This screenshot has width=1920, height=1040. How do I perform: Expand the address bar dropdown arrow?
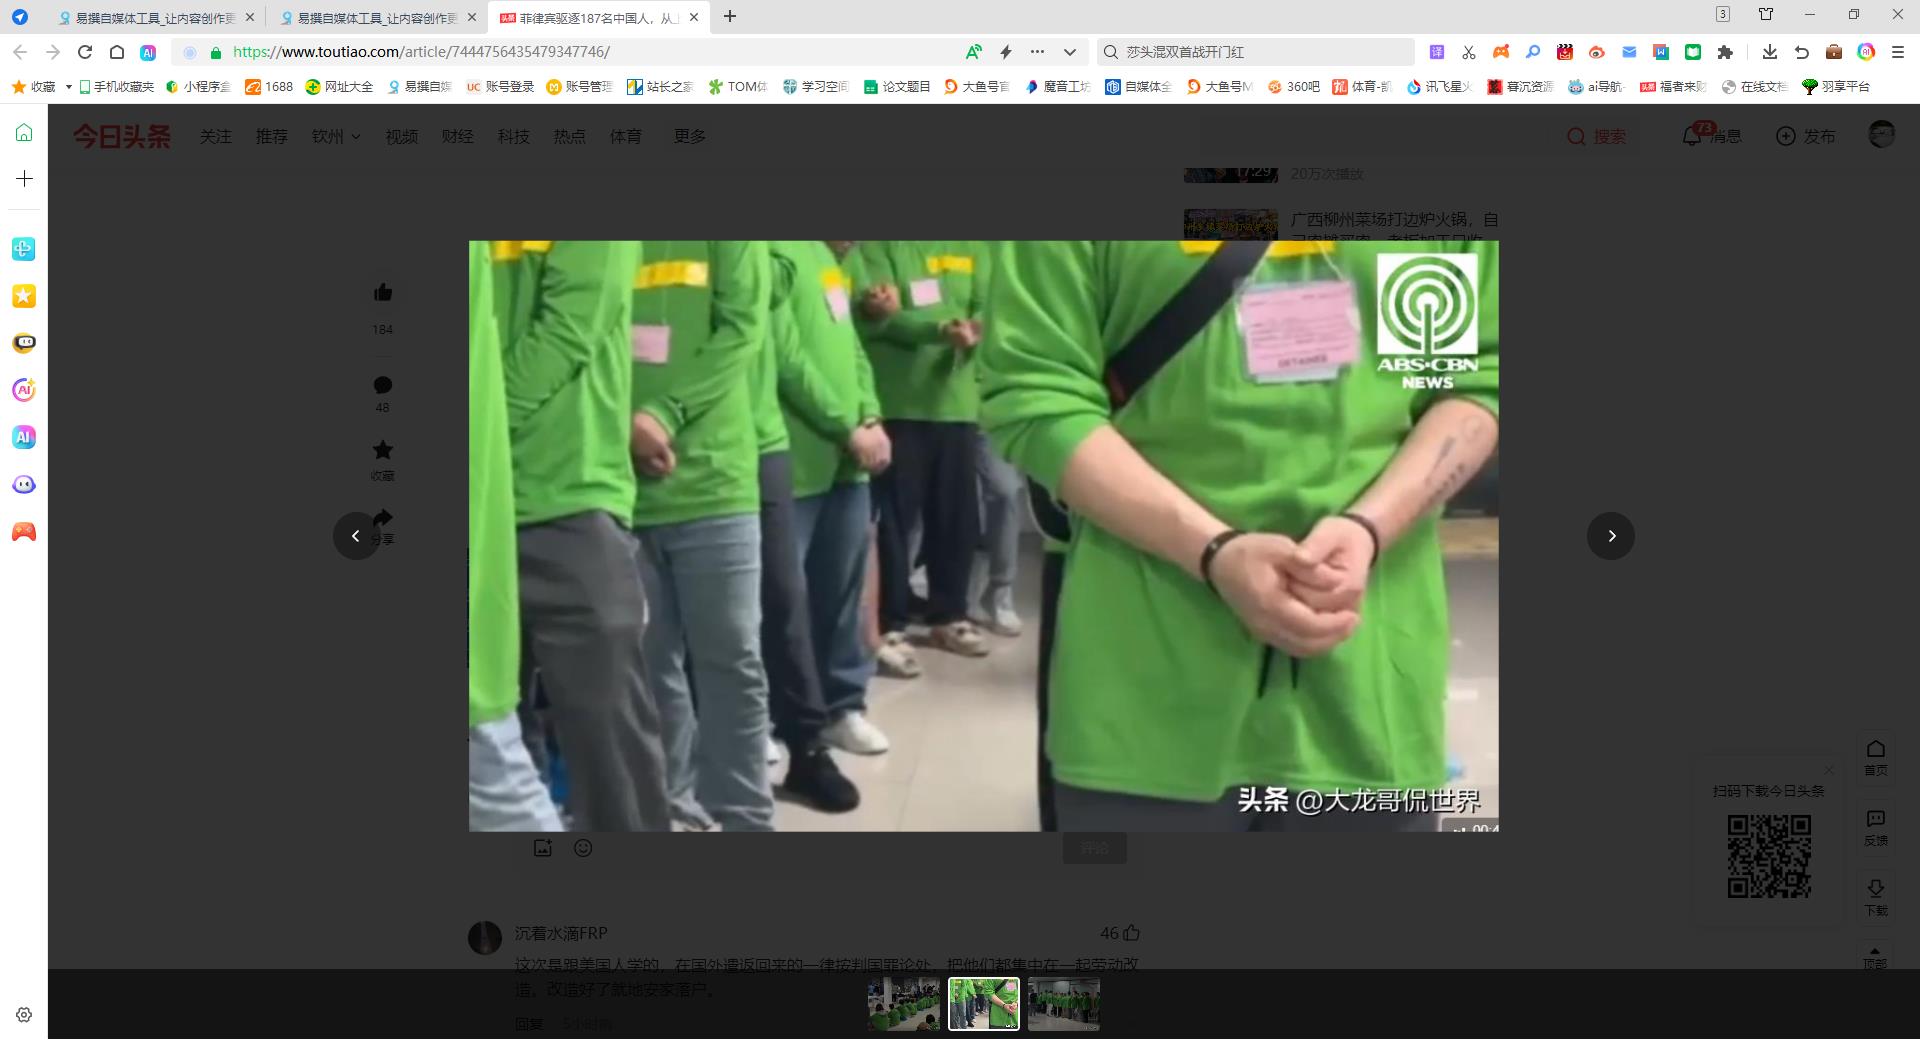click(1070, 52)
